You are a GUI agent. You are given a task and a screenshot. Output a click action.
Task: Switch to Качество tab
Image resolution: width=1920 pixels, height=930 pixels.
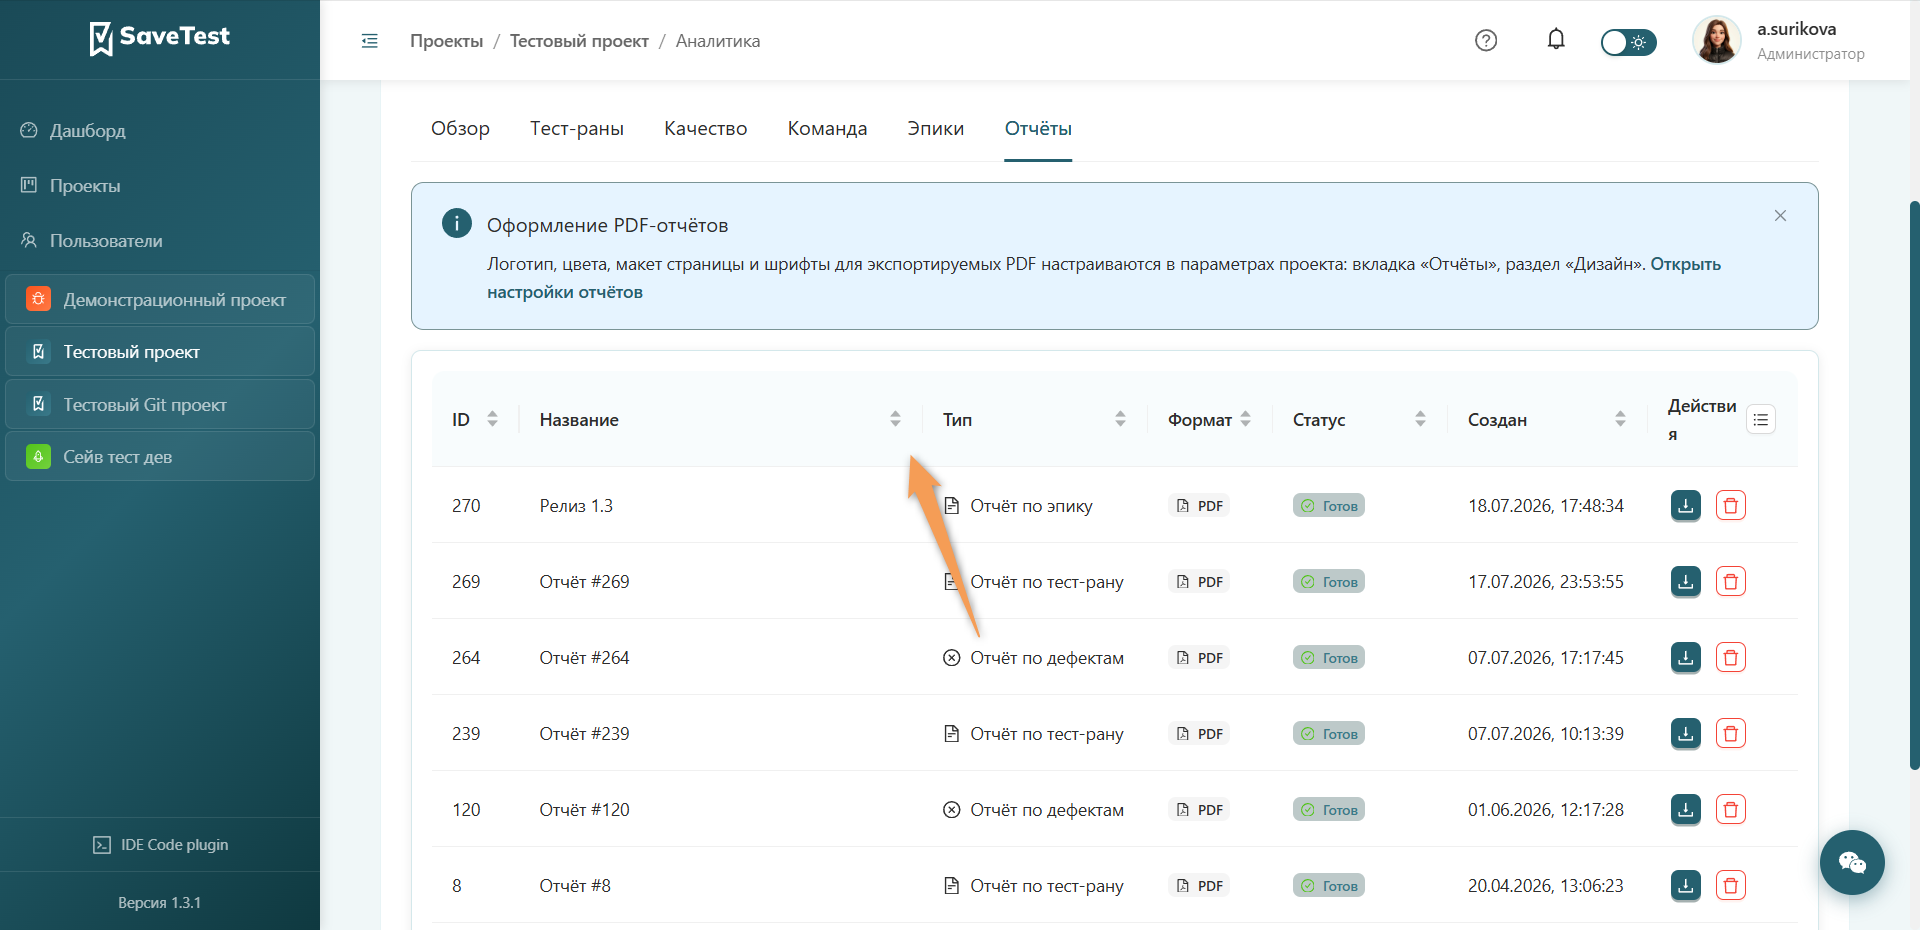706,129
